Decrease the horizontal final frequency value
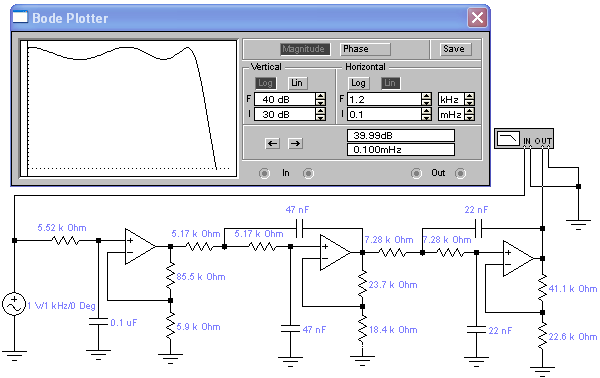Image resolution: width=600 pixels, height=378 pixels. click(426, 103)
